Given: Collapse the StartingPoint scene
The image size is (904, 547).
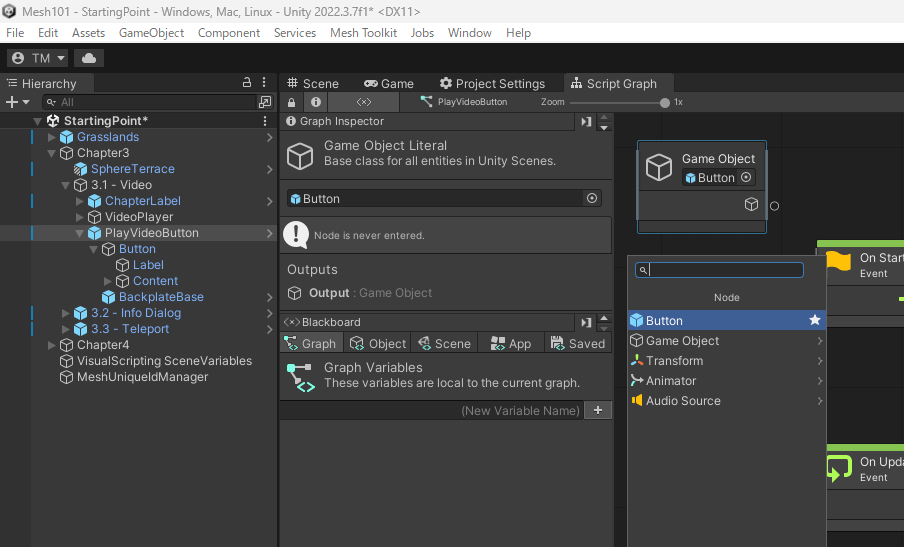Looking at the screenshot, I should tap(37, 121).
